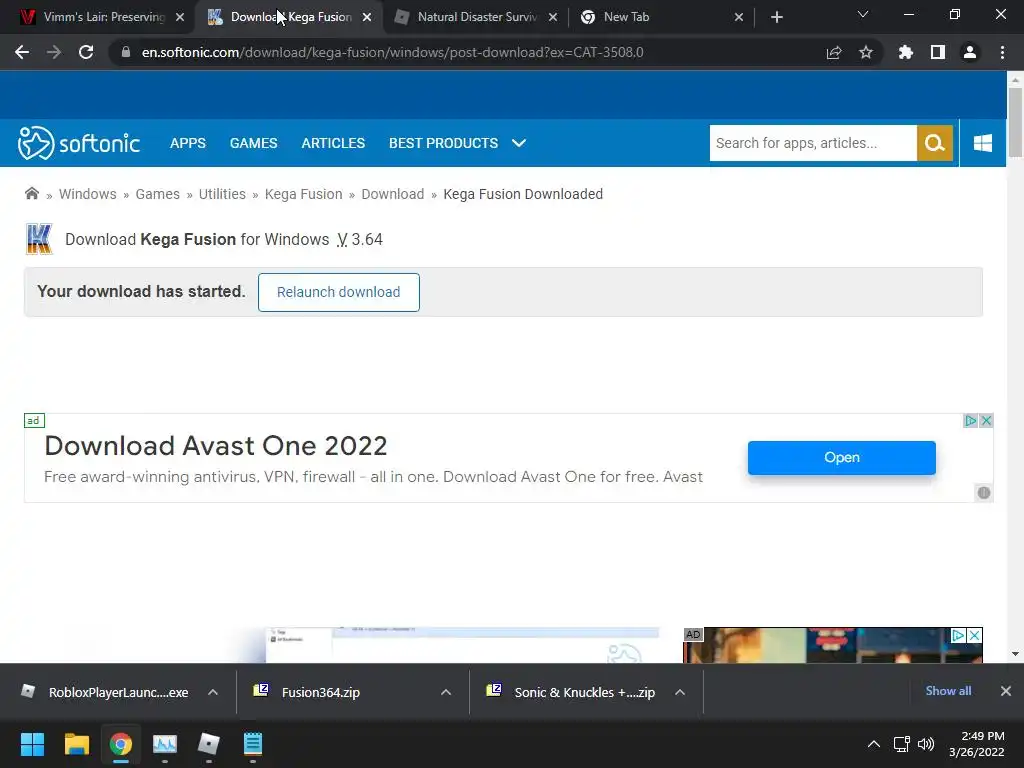Click Open on the Avast ad
Image resolution: width=1024 pixels, height=768 pixels.
pyautogui.click(x=841, y=457)
